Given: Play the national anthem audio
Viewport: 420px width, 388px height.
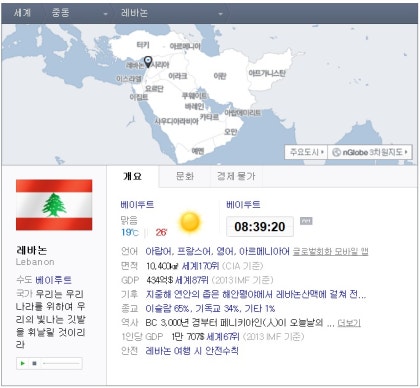Looking at the screenshot, I should (23, 363).
